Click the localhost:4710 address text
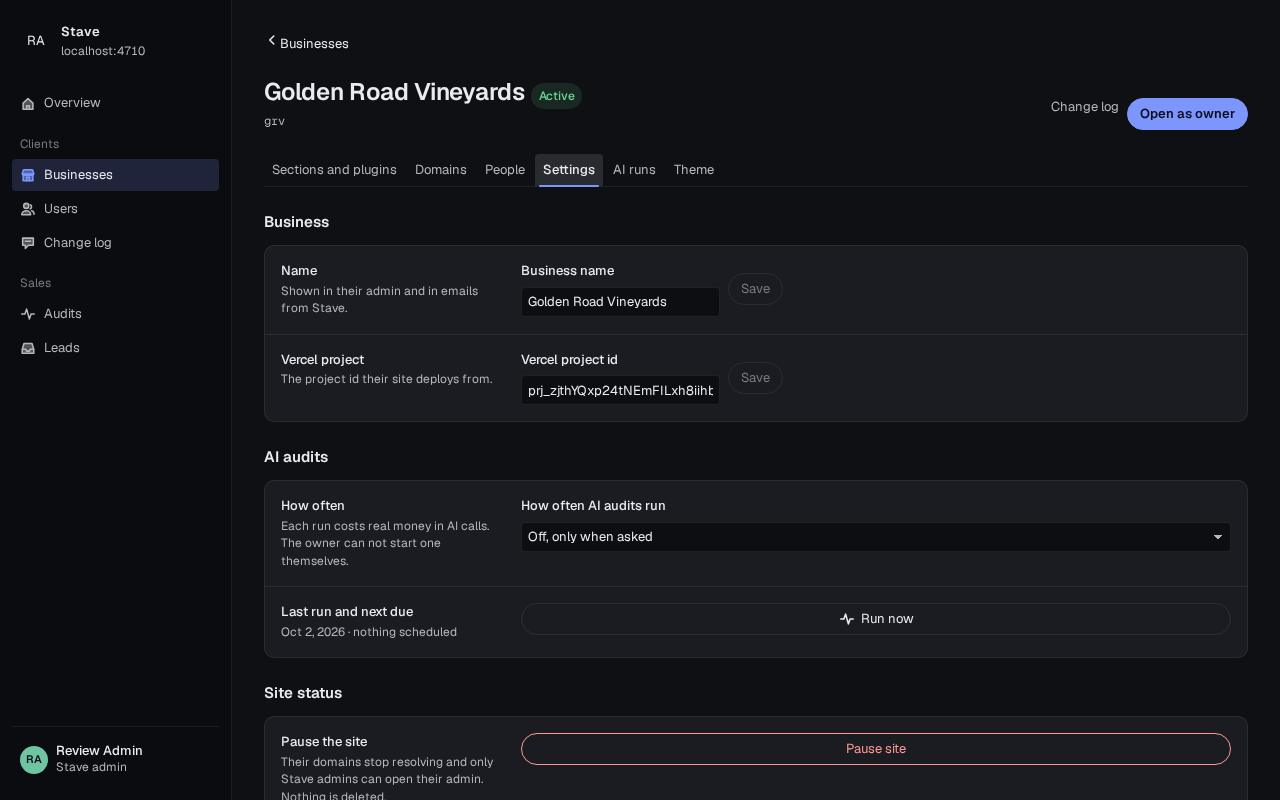The width and height of the screenshot is (1280, 800). pos(103,51)
